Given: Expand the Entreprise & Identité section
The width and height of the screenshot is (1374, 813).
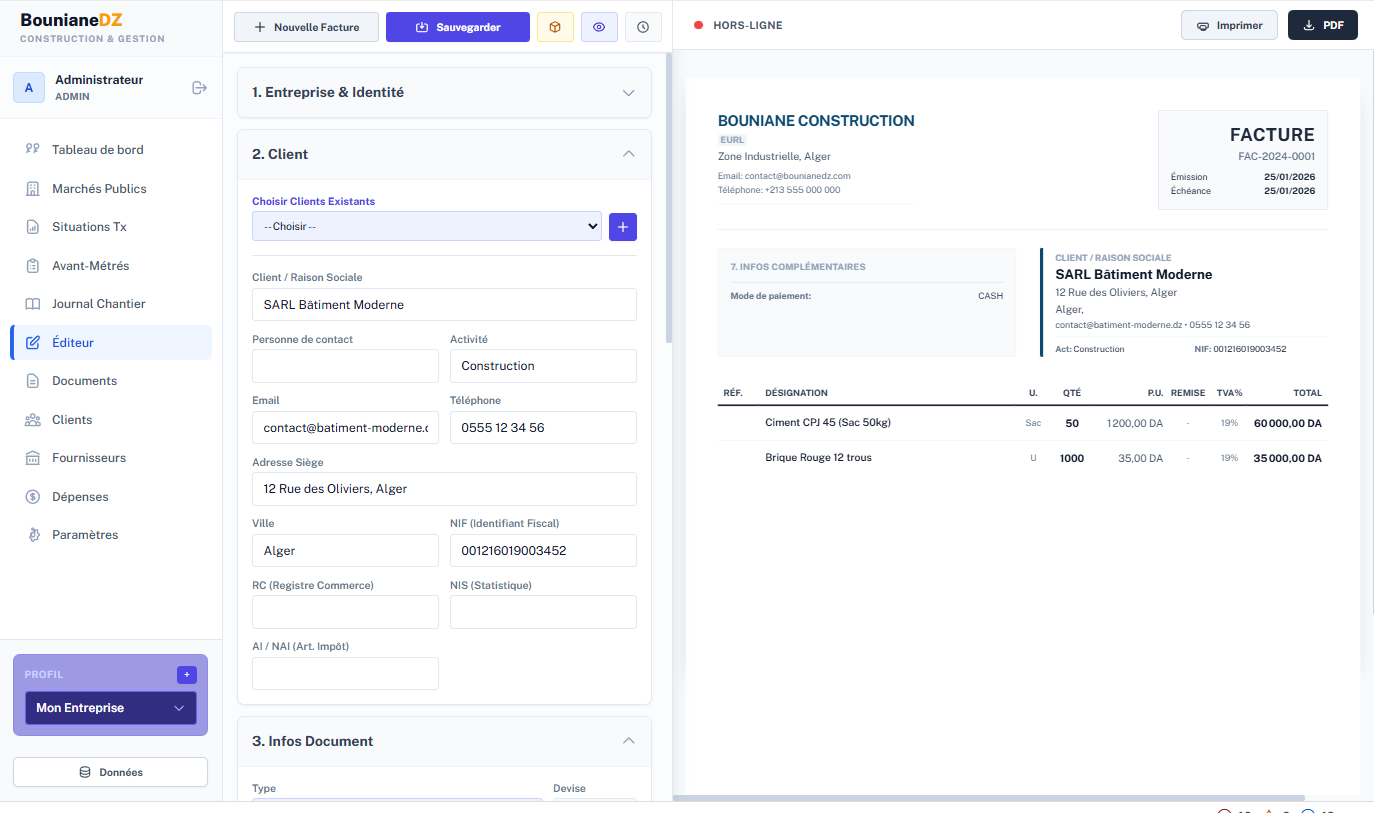Looking at the screenshot, I should point(444,92).
